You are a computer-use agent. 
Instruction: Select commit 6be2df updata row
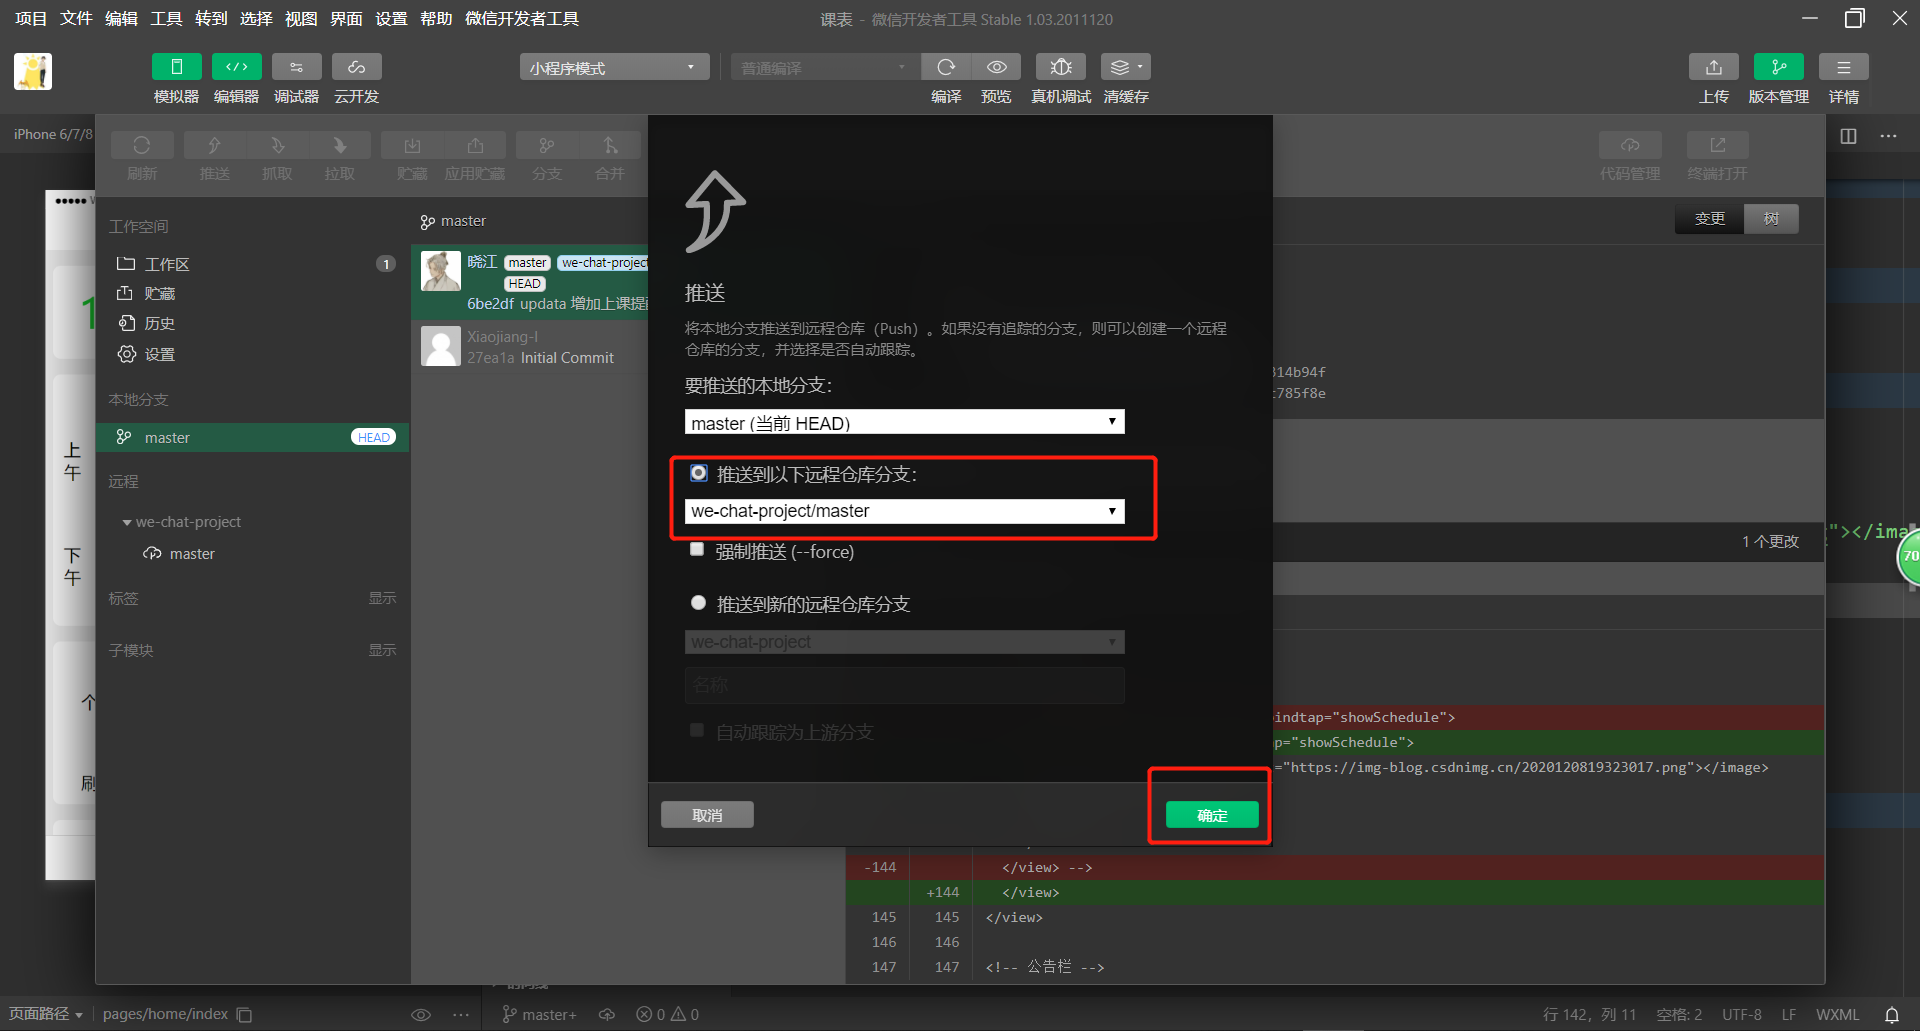(x=530, y=282)
